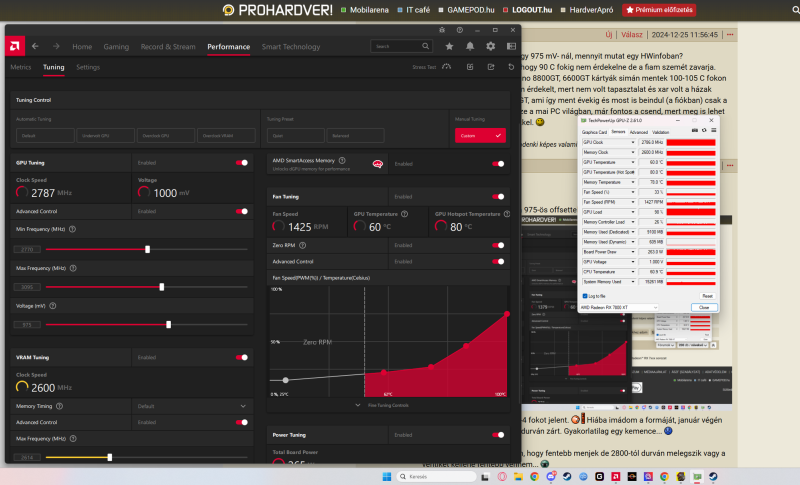800x485 pixels.
Task: Open the help question mark icon in title bar
Action: point(460,30)
